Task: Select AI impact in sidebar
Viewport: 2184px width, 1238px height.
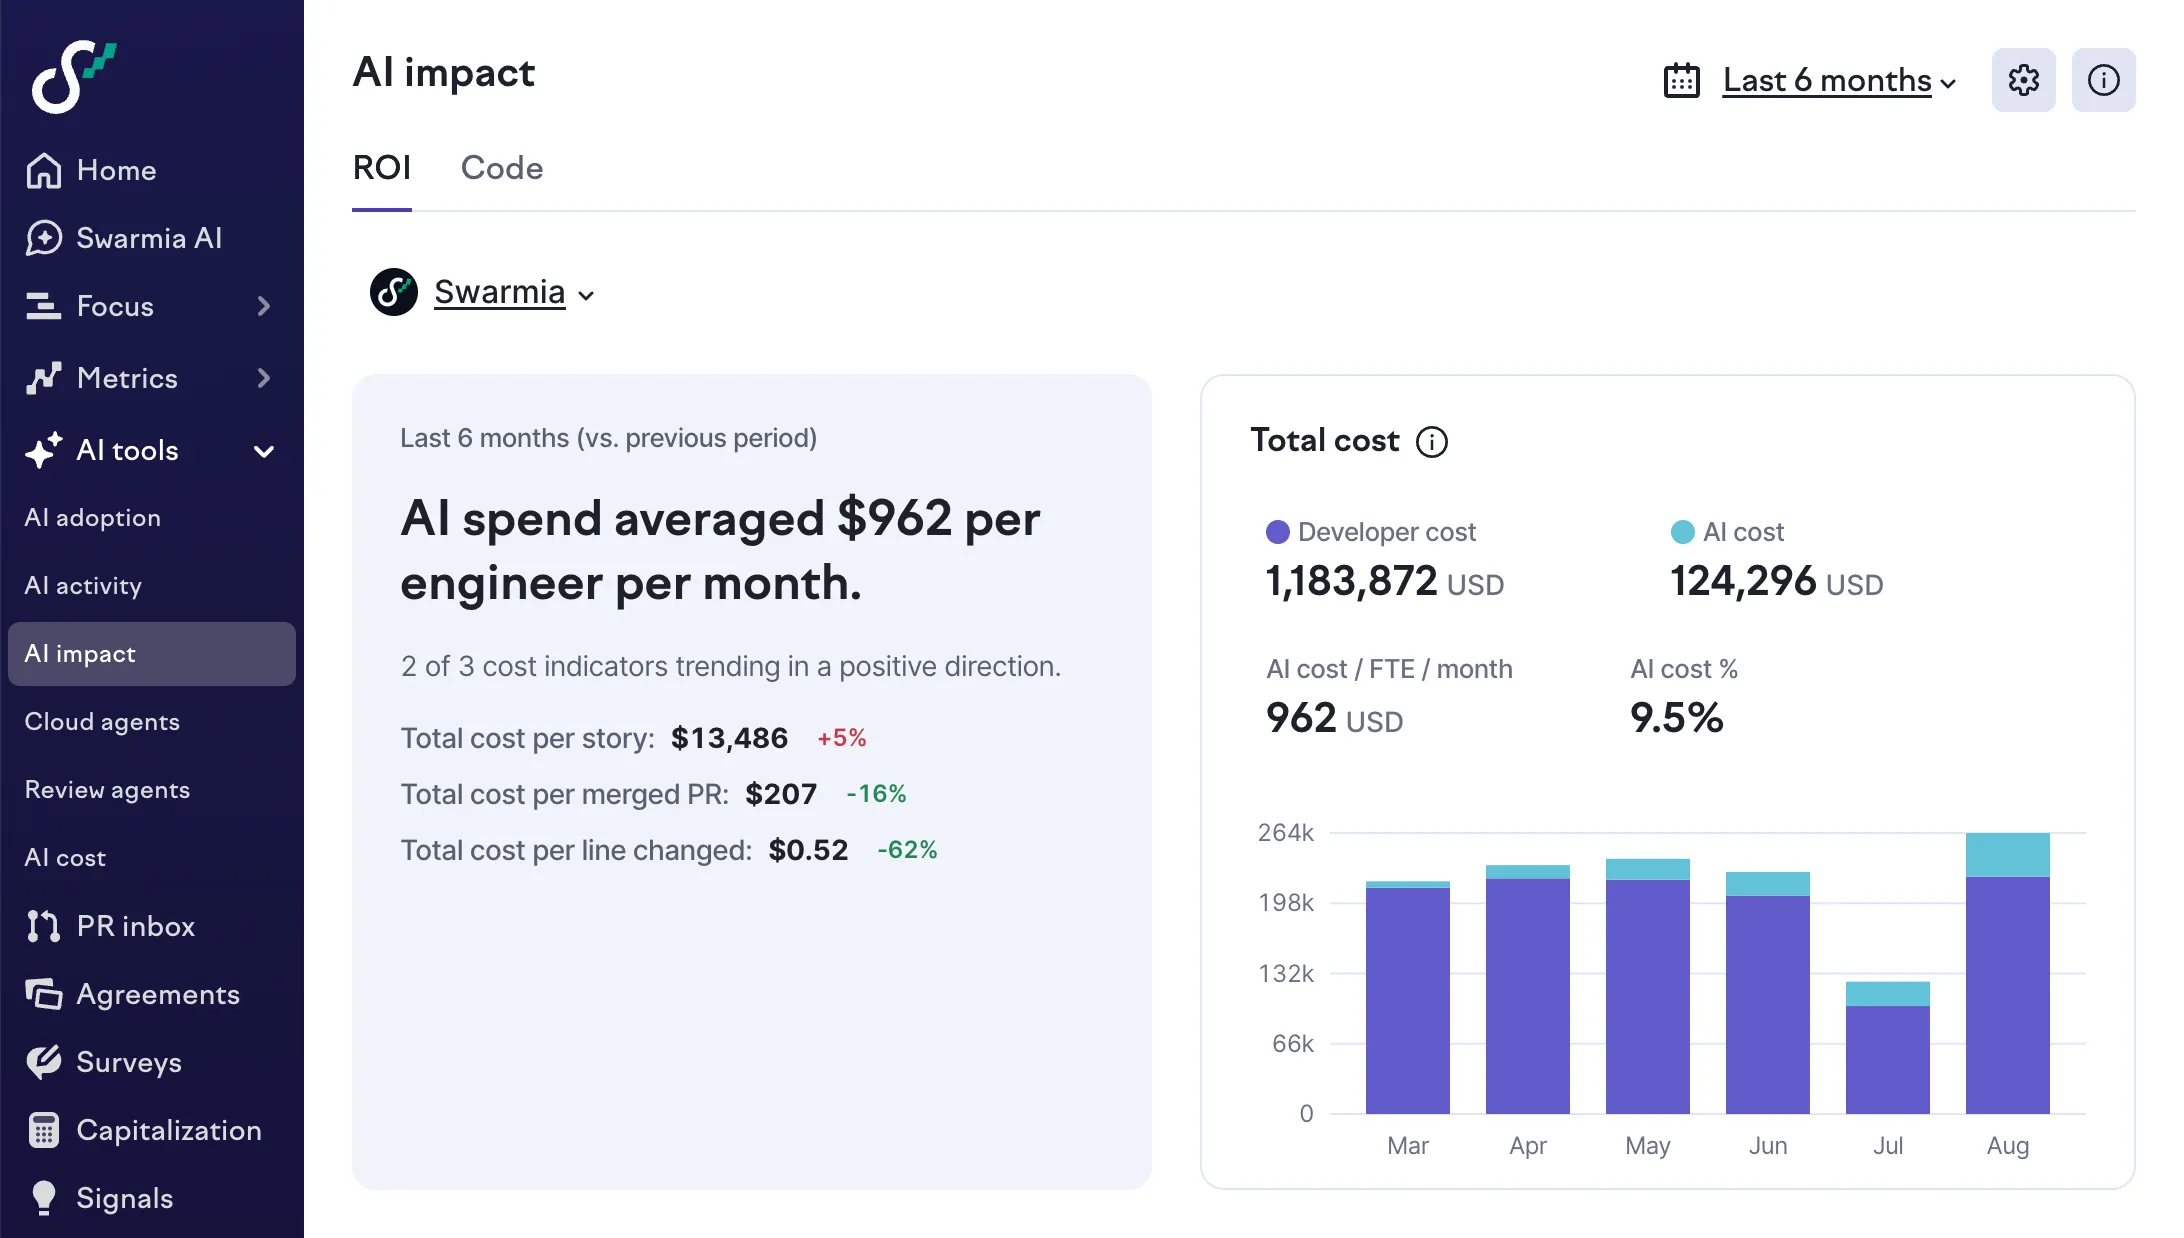Action: [x=152, y=654]
